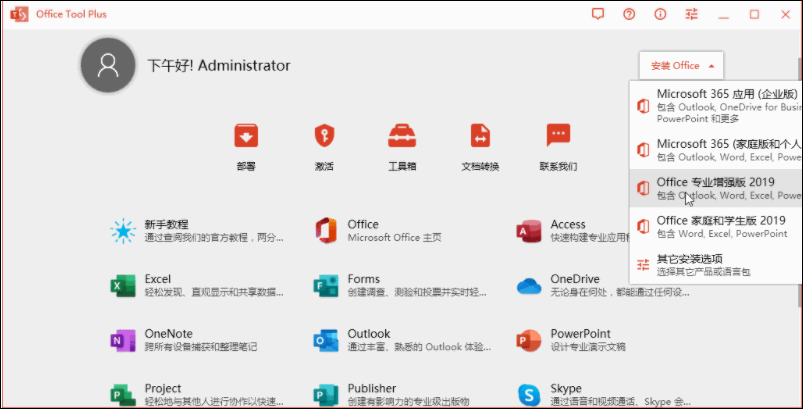
Task: Click the Outlook app icon
Action: click(326, 340)
